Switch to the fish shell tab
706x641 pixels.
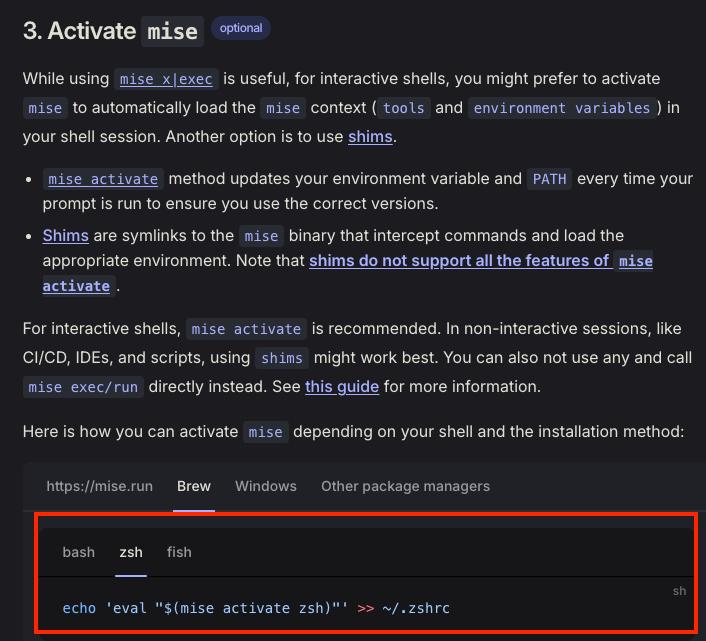coord(179,552)
